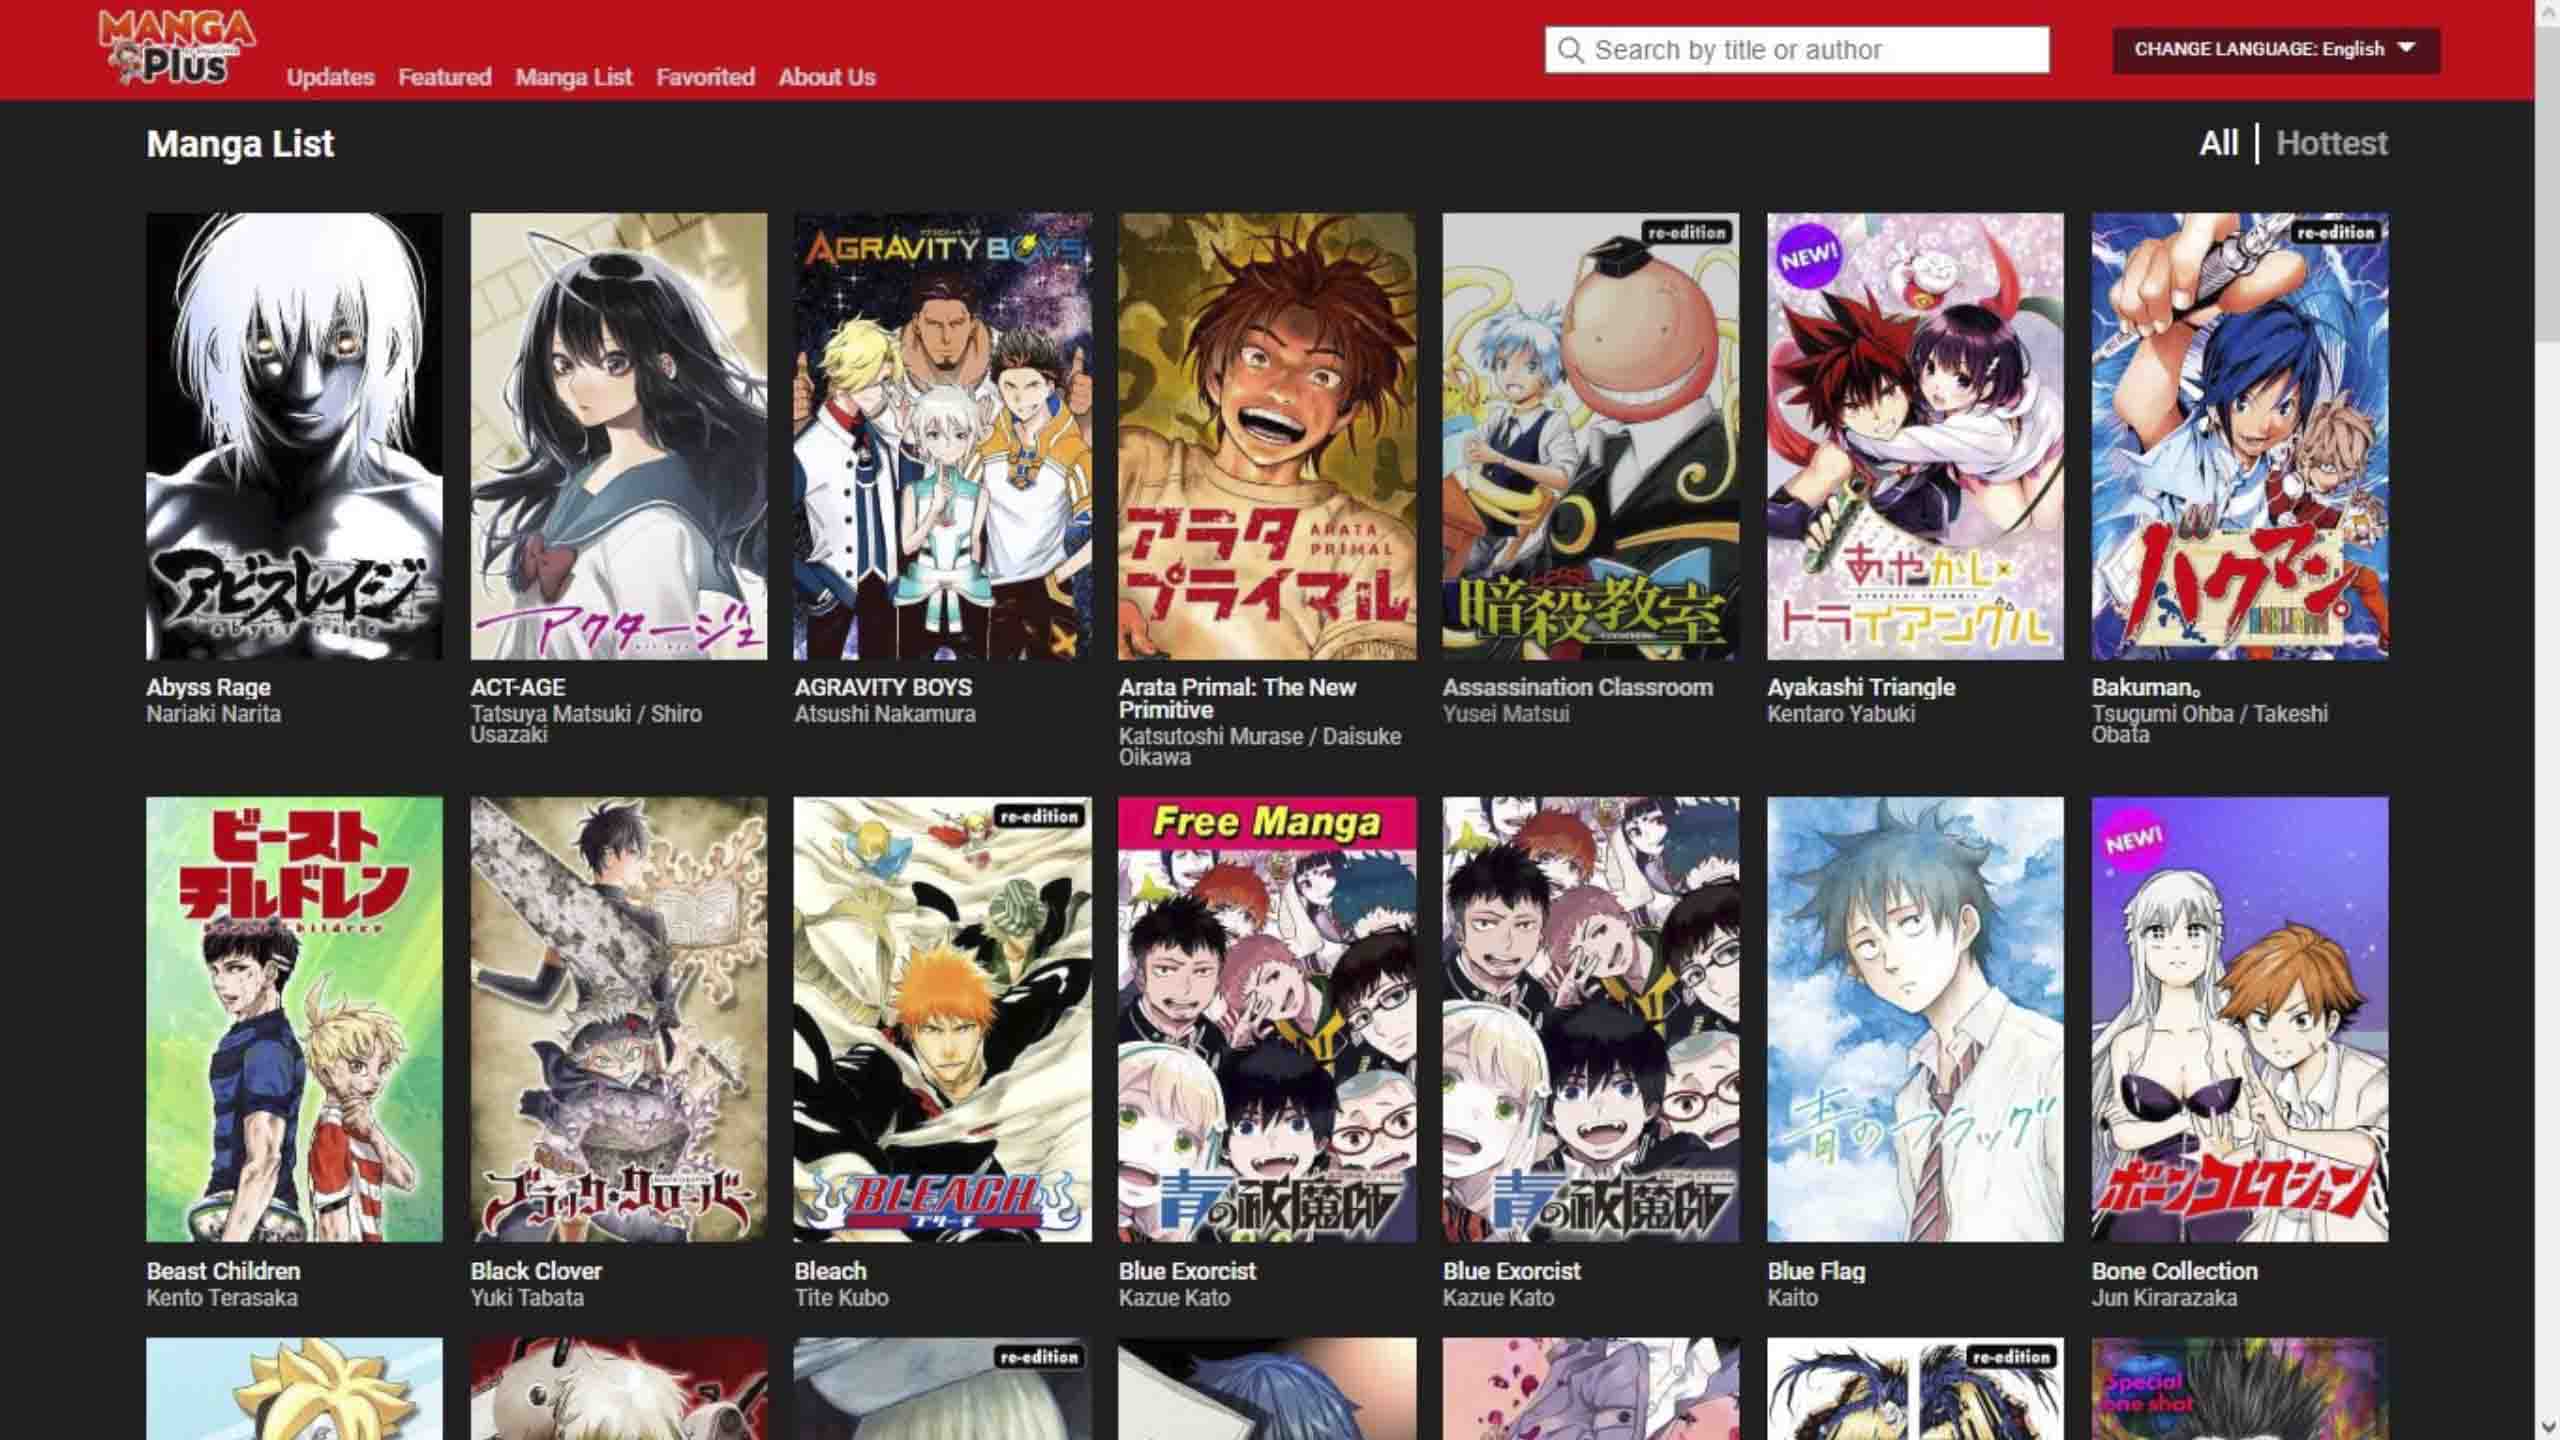The width and height of the screenshot is (2560, 1440).
Task: Open the Favorited page
Action: pyautogui.click(x=705, y=77)
